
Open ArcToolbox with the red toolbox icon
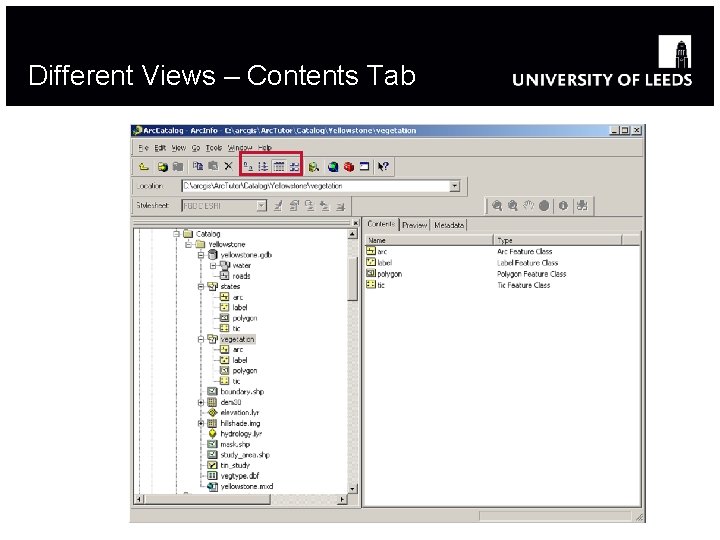pyautogui.click(x=349, y=167)
